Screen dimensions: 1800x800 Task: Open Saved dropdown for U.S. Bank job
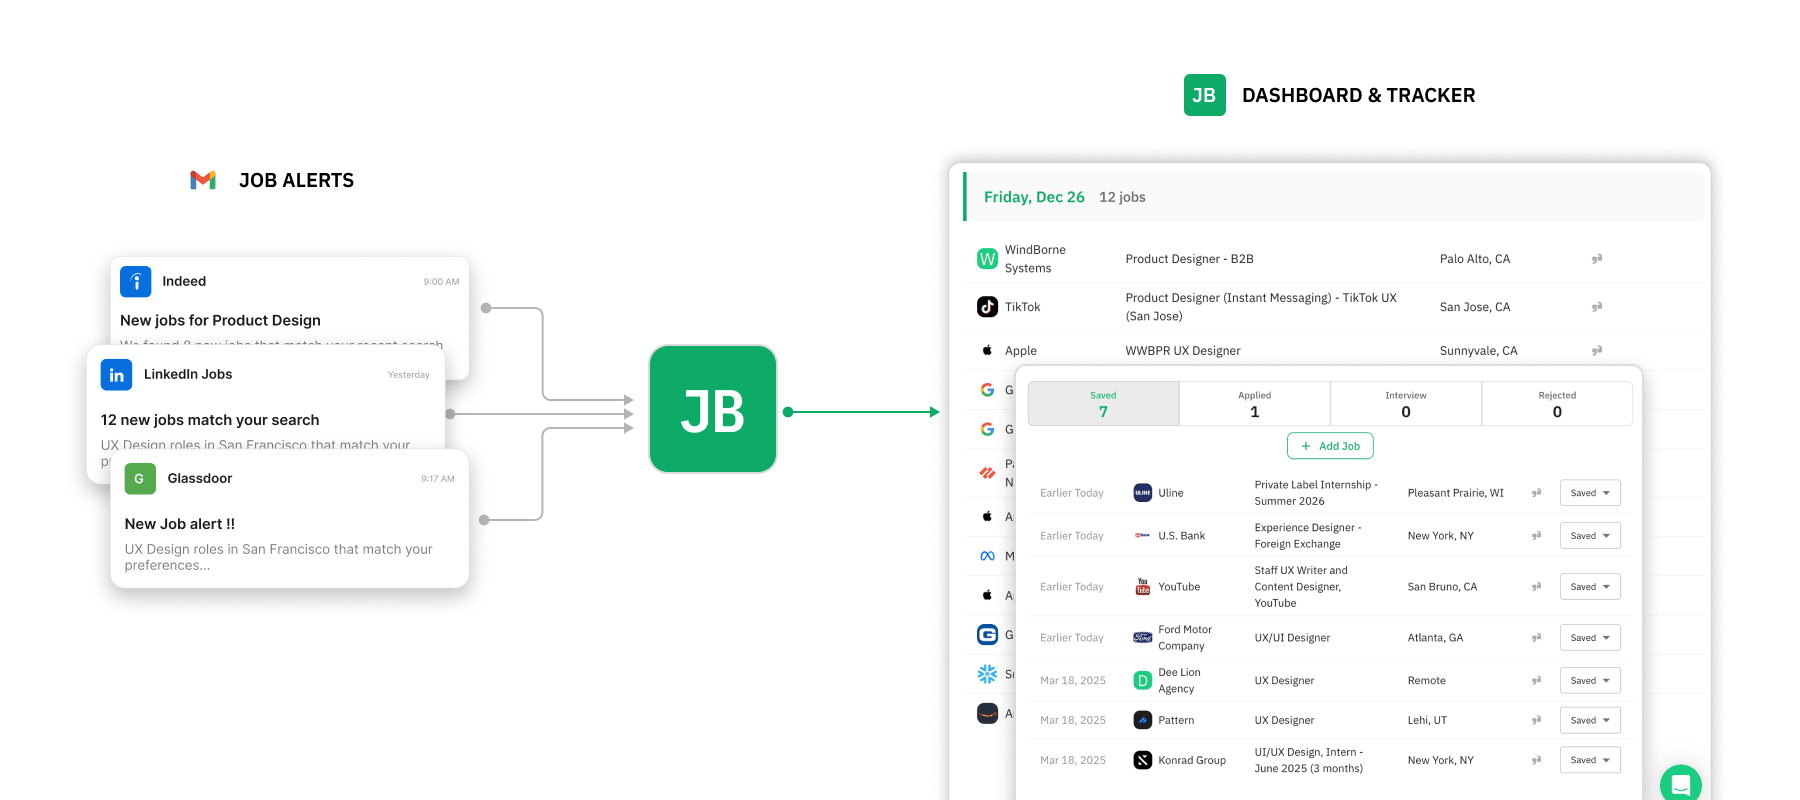[x=1590, y=536]
